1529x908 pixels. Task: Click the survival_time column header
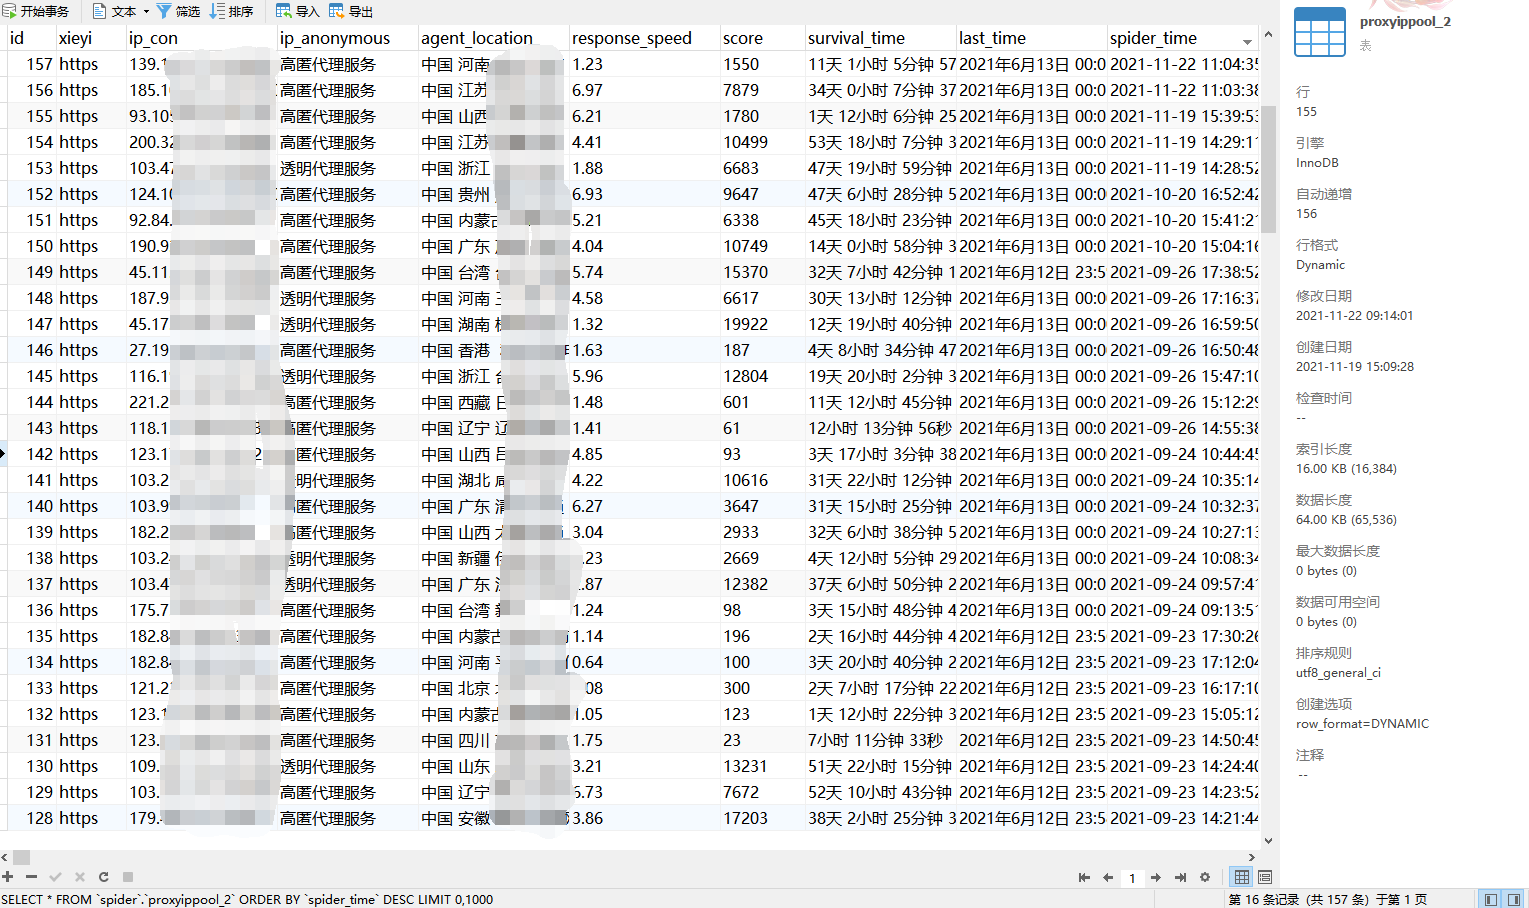click(880, 38)
